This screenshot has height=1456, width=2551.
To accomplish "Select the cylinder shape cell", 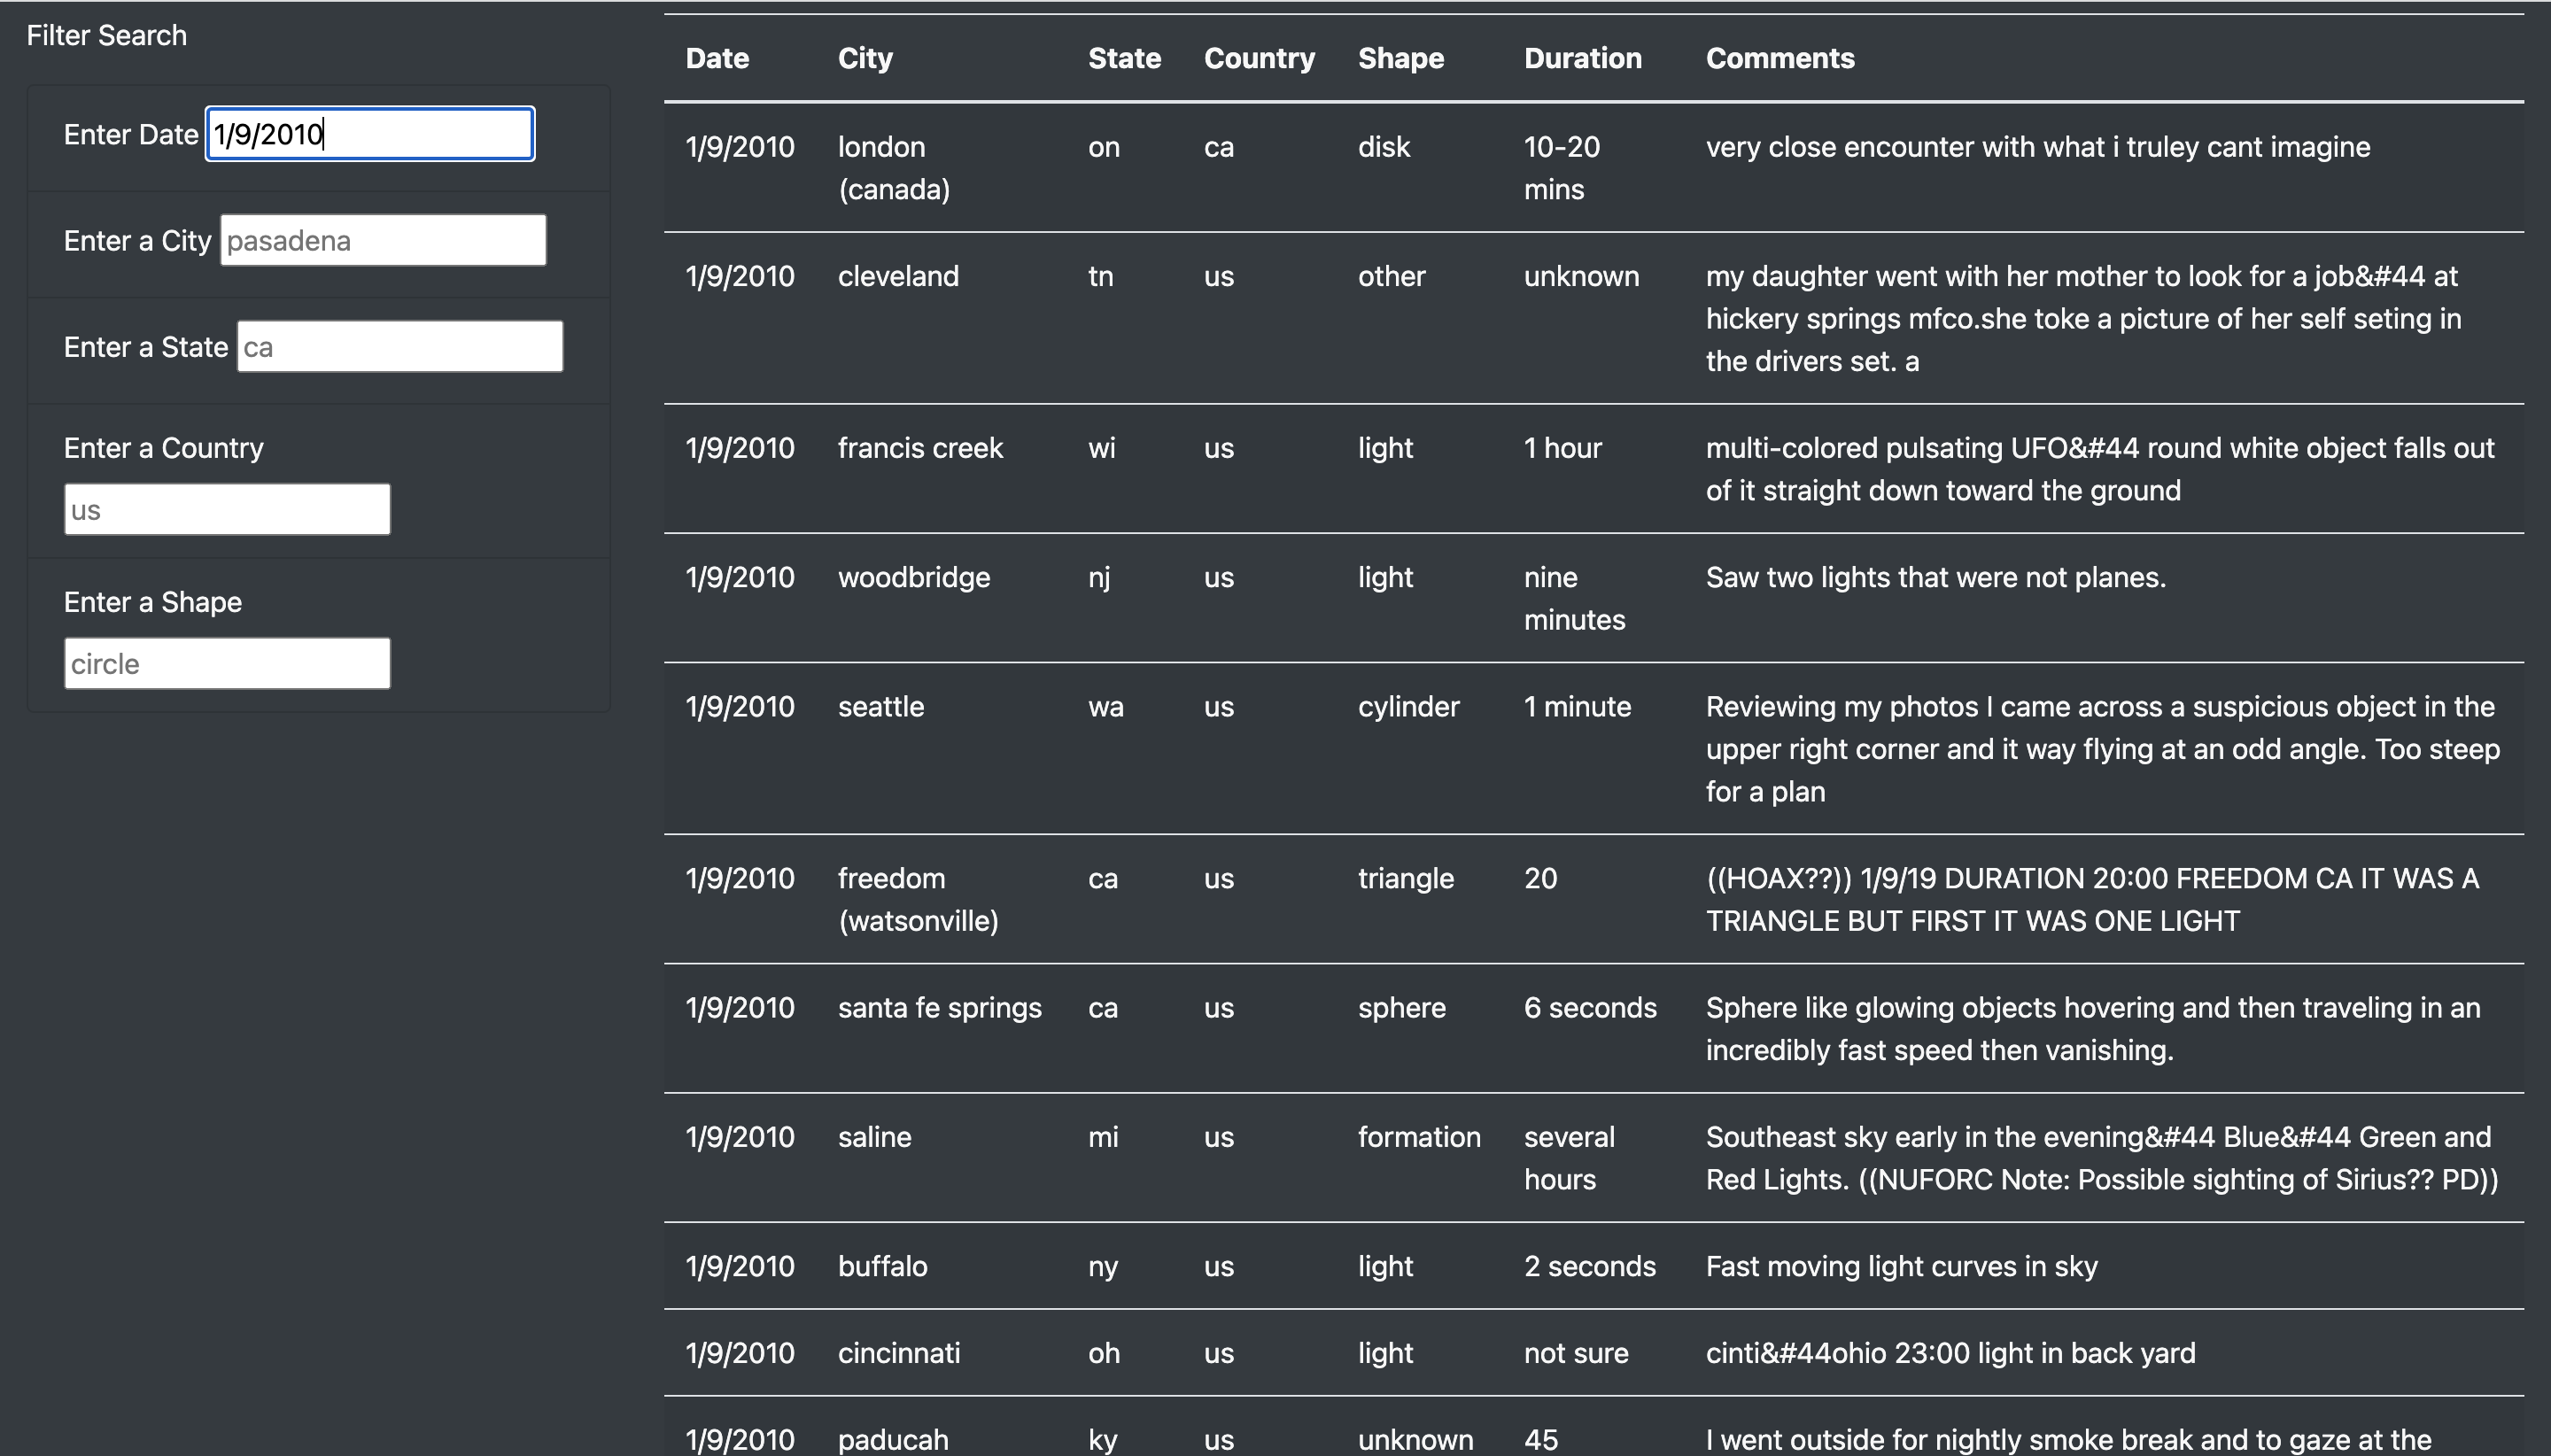I will pyautogui.click(x=1408, y=707).
